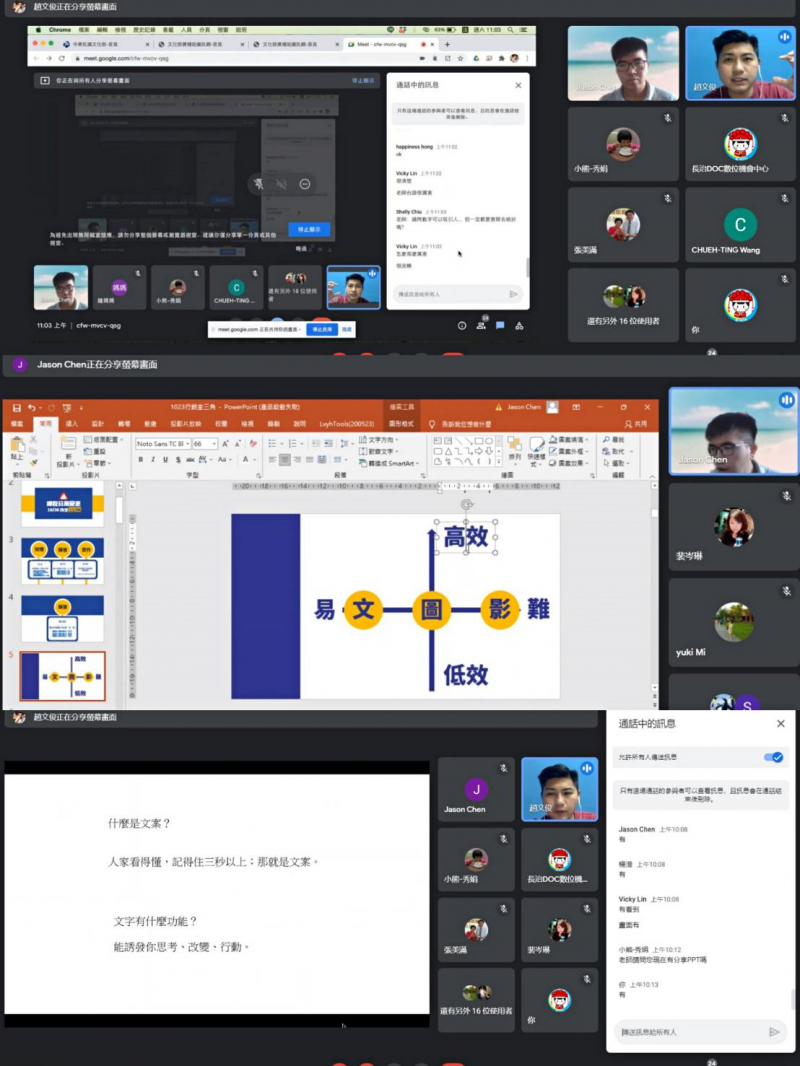Open the chat icon in top Meet toolbar

[x=500, y=325]
